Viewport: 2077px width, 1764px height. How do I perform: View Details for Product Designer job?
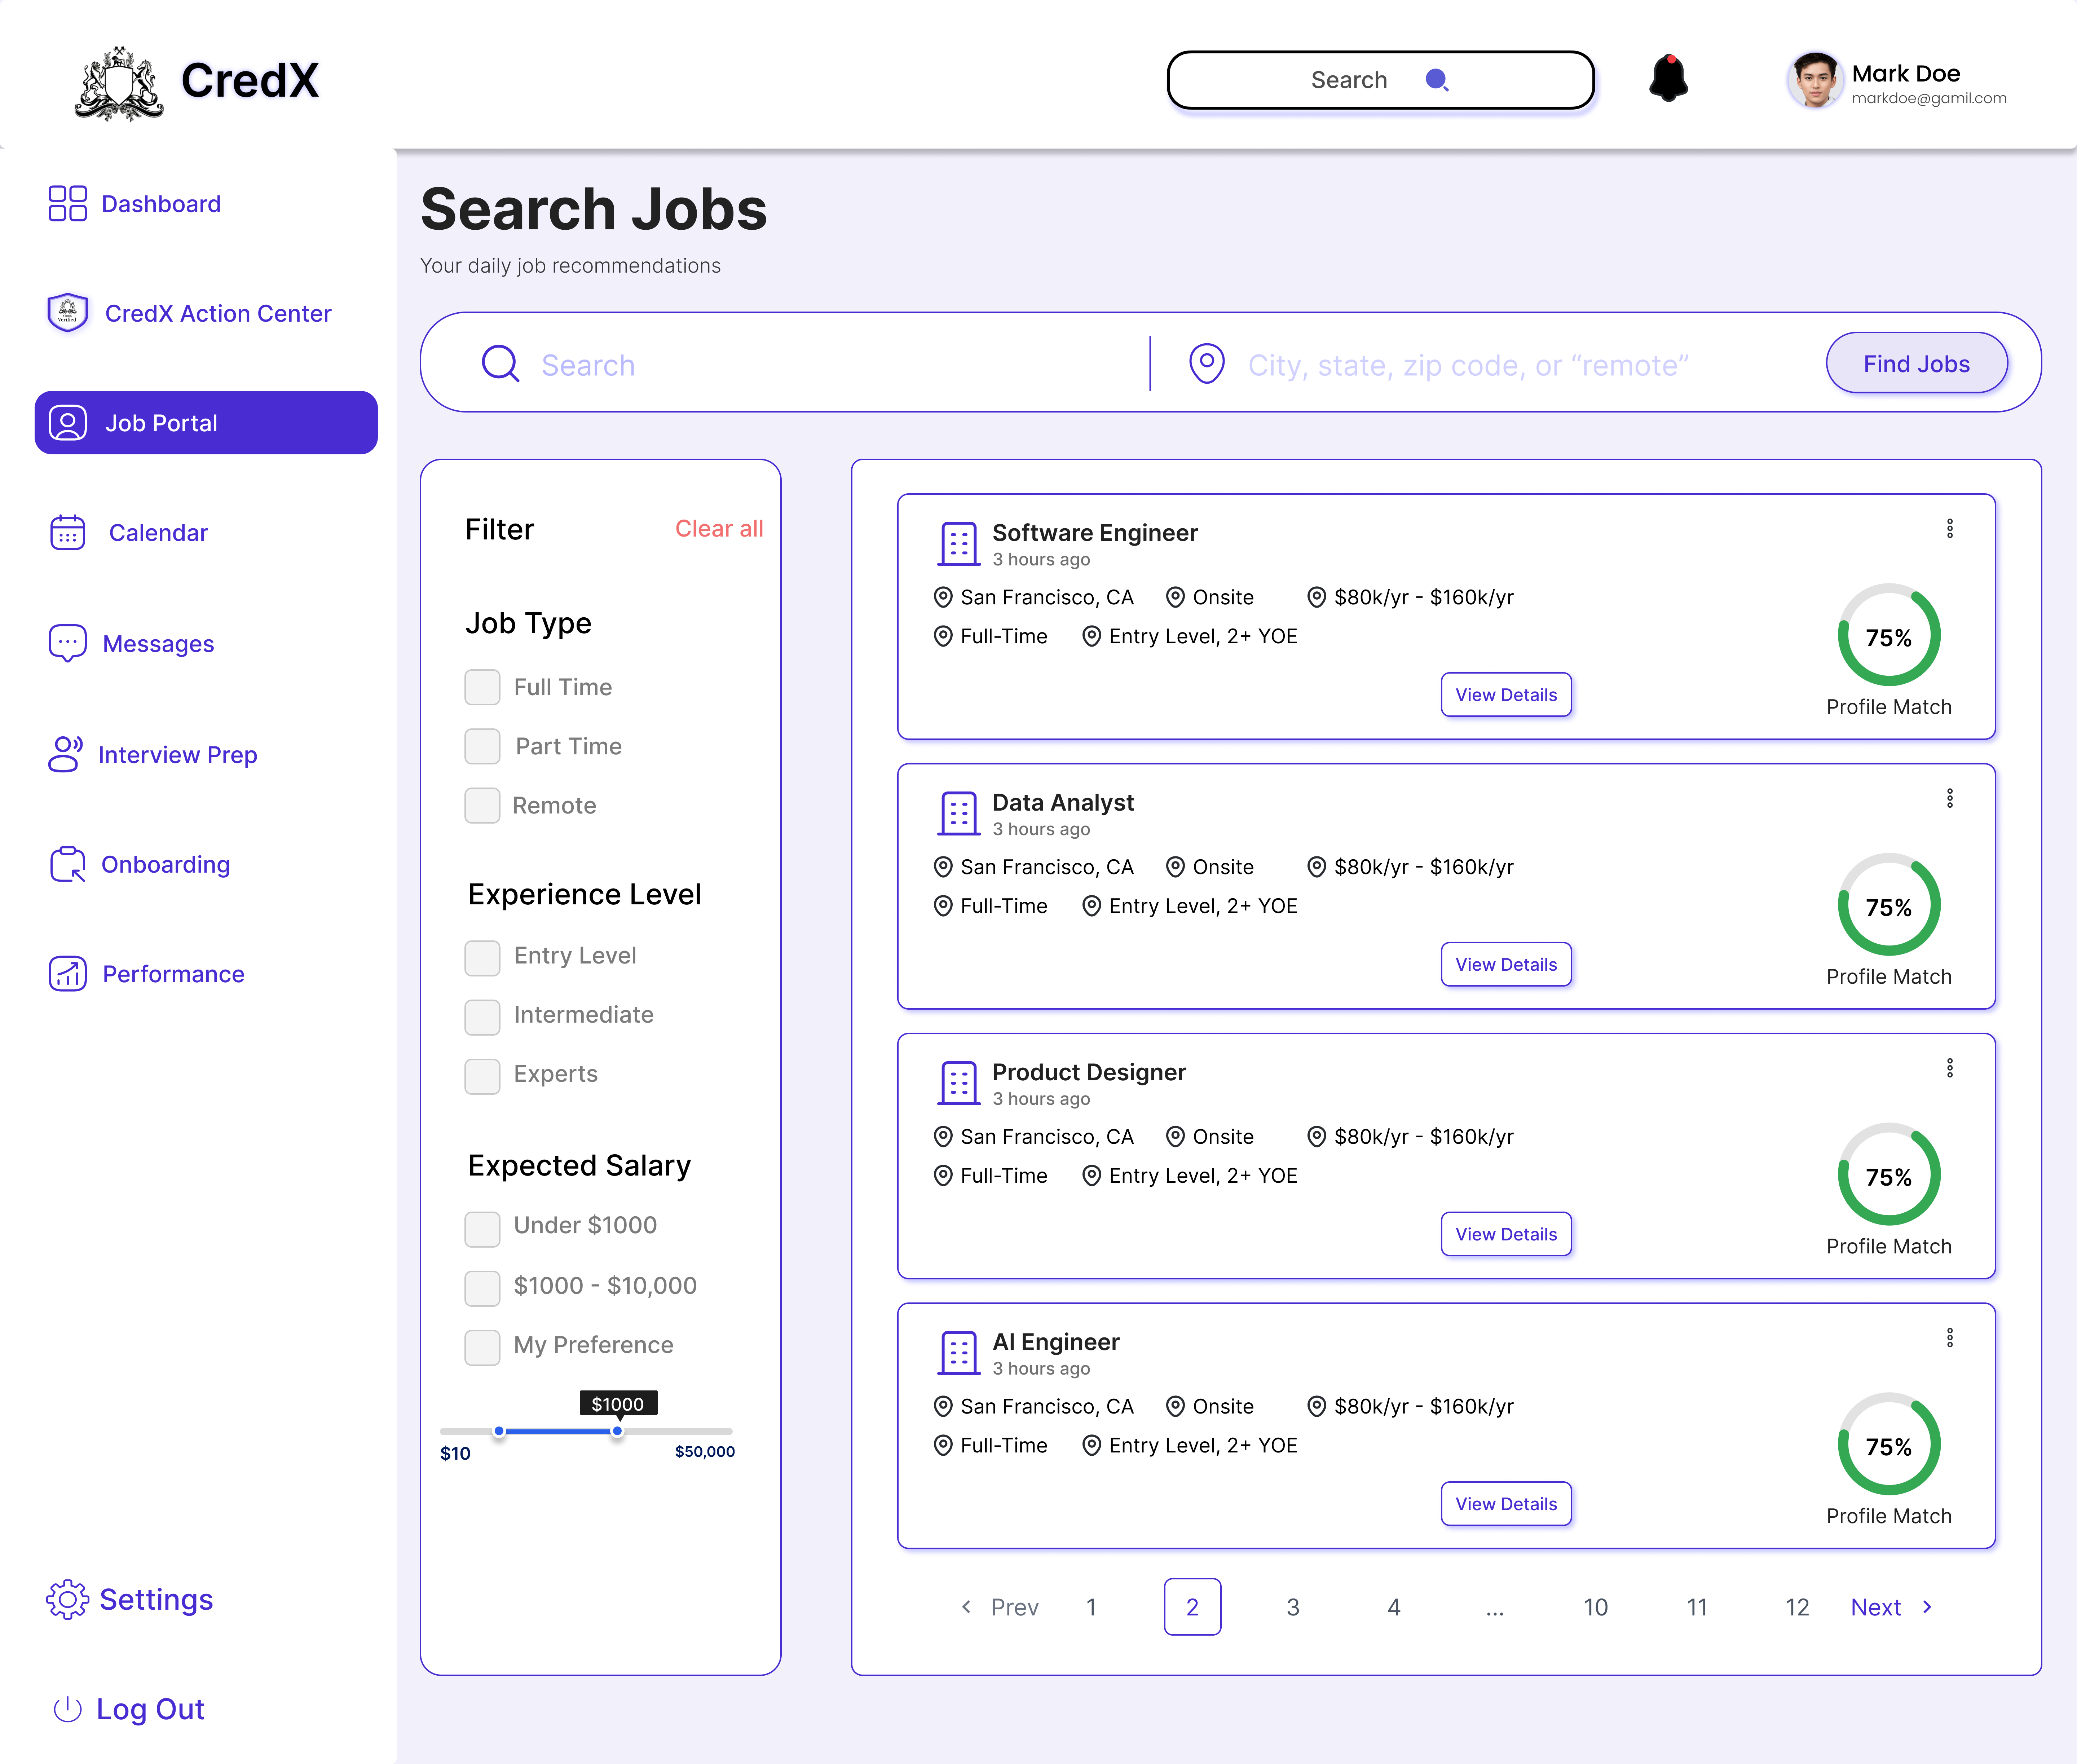click(x=1505, y=1234)
